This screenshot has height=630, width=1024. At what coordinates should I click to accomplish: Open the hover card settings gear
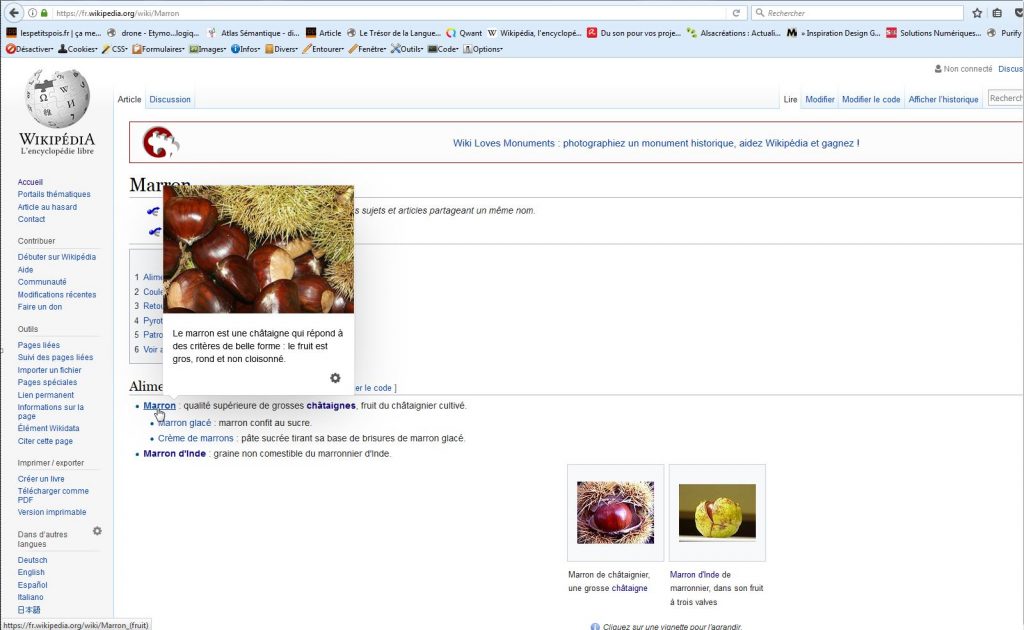(x=335, y=378)
